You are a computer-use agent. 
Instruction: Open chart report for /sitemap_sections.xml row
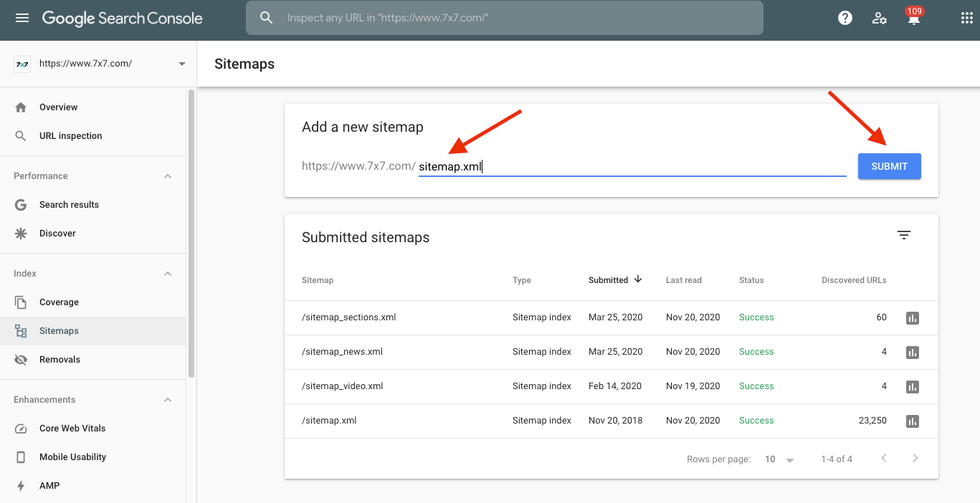[x=912, y=318]
